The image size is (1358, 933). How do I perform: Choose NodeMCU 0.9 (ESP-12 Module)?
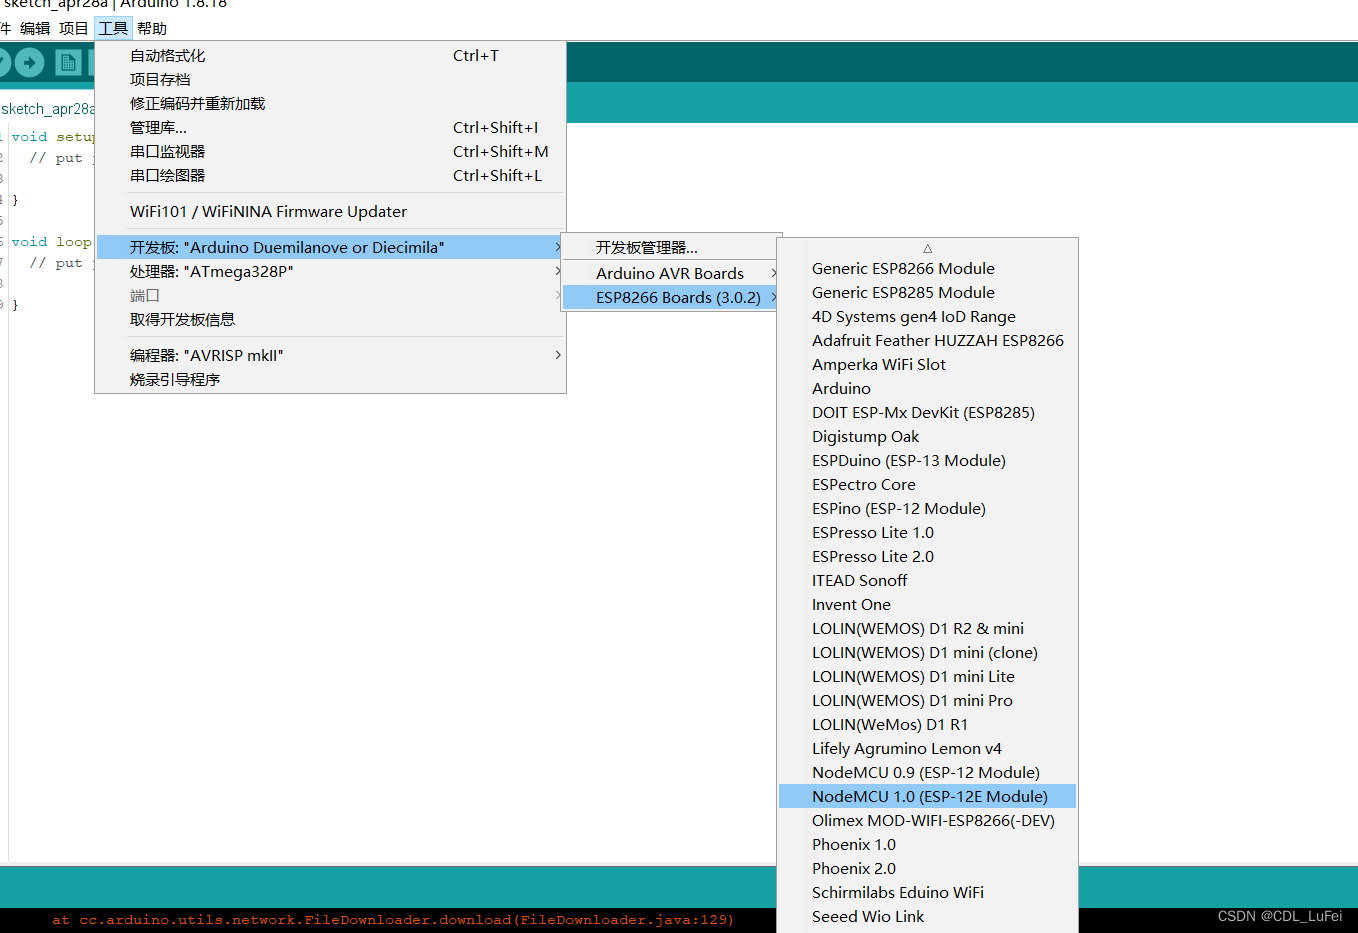coord(928,773)
